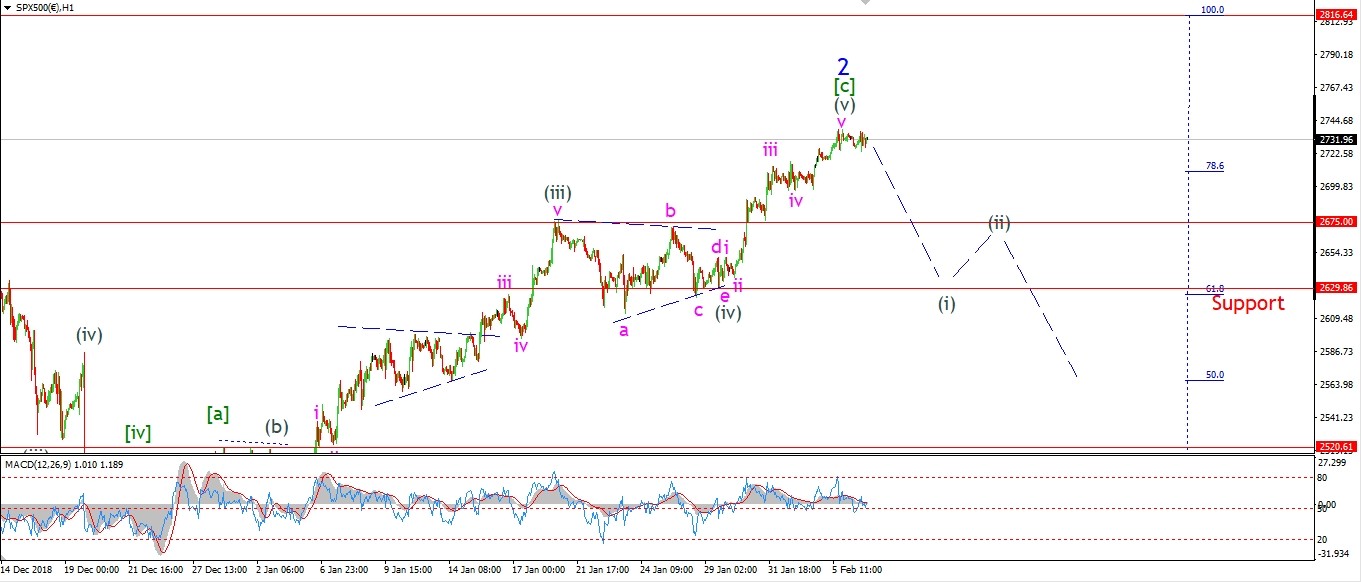The height and width of the screenshot is (582, 1362).
Task: Click the gray (iii) wave label
Action: pyautogui.click(x=557, y=192)
